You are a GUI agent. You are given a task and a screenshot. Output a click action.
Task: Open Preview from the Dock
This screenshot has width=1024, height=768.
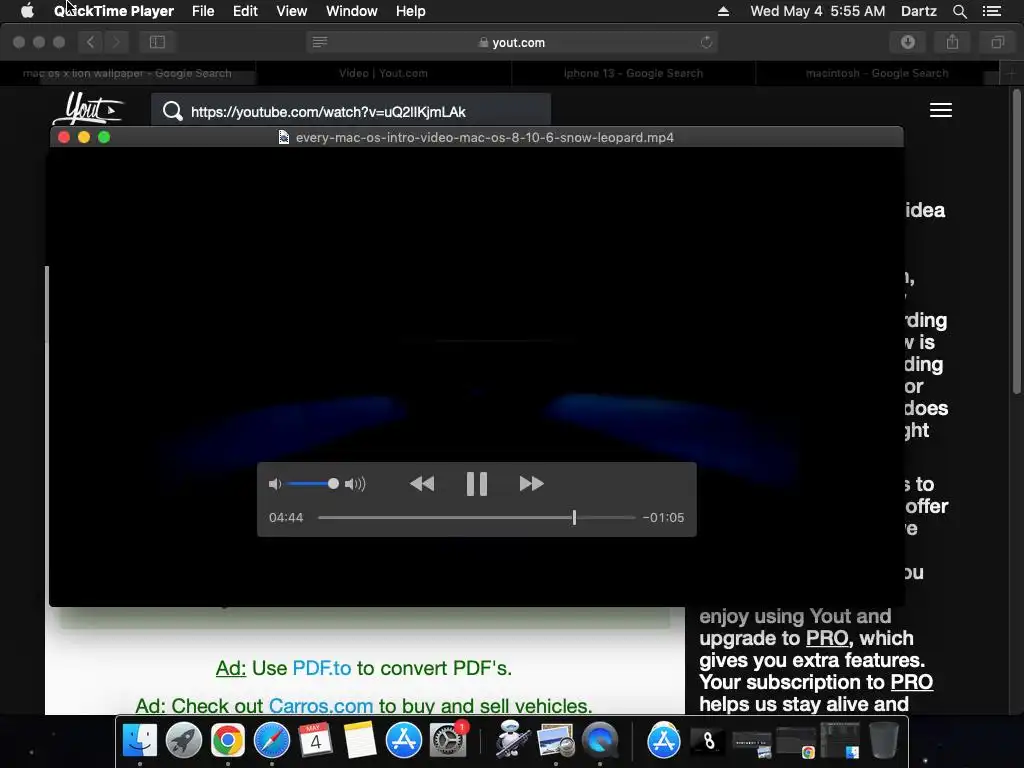tap(556, 741)
